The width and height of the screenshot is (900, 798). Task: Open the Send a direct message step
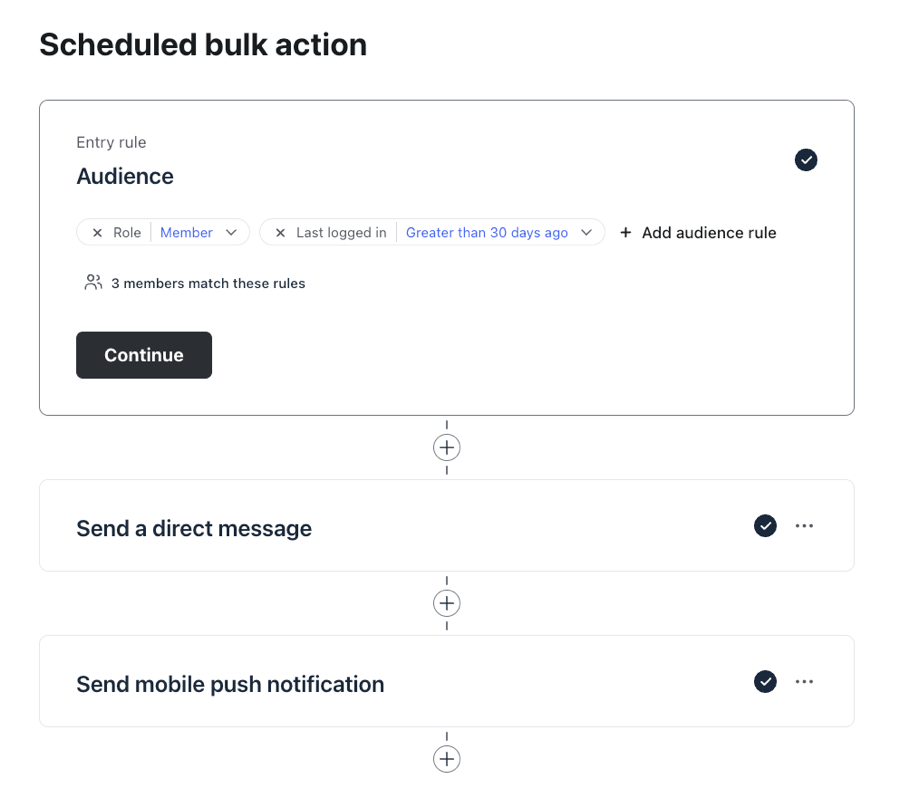(x=194, y=528)
